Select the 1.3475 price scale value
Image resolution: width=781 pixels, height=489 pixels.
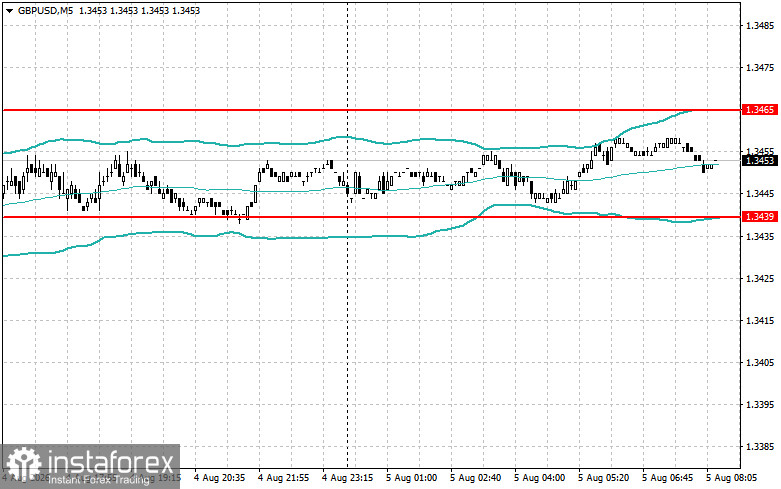(x=760, y=67)
